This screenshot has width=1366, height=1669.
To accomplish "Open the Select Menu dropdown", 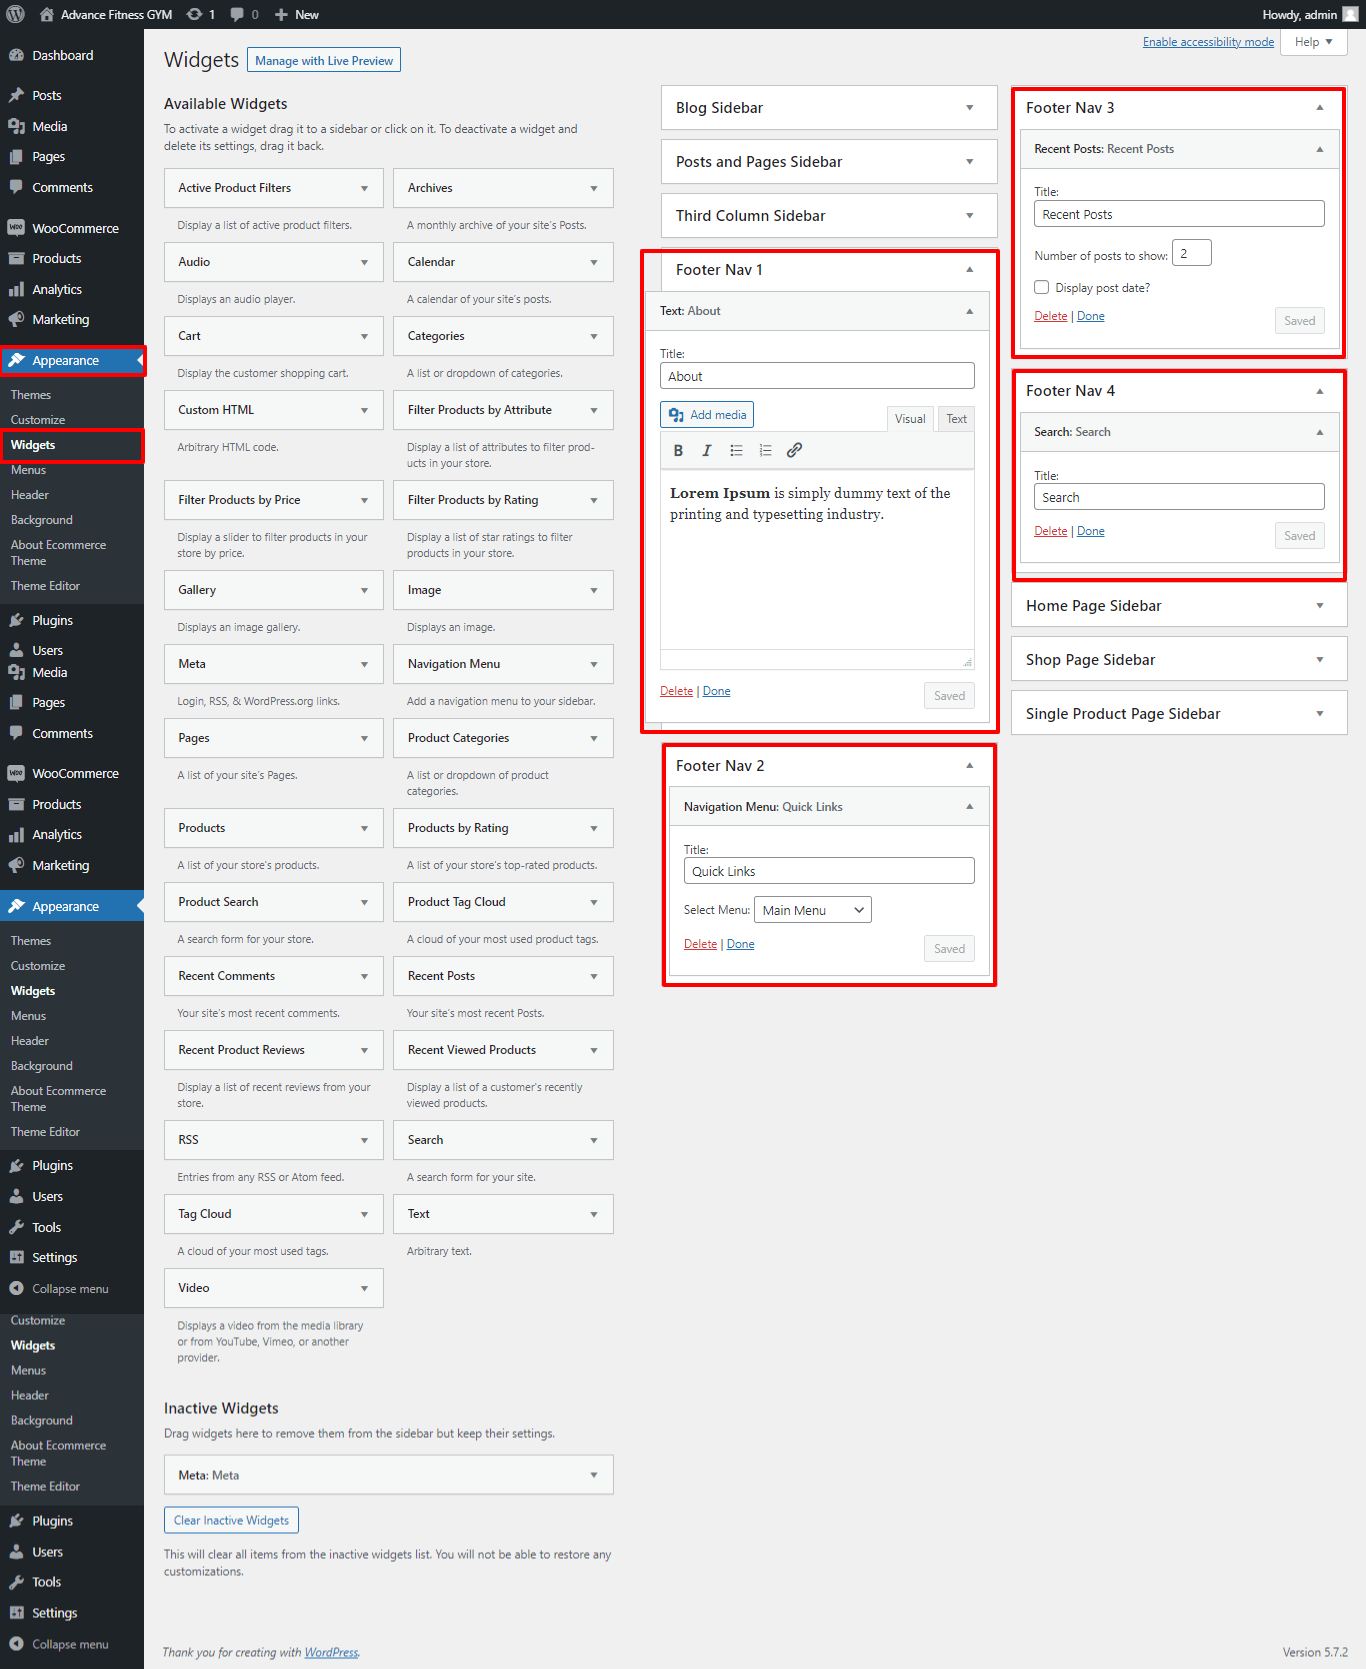I will [812, 910].
